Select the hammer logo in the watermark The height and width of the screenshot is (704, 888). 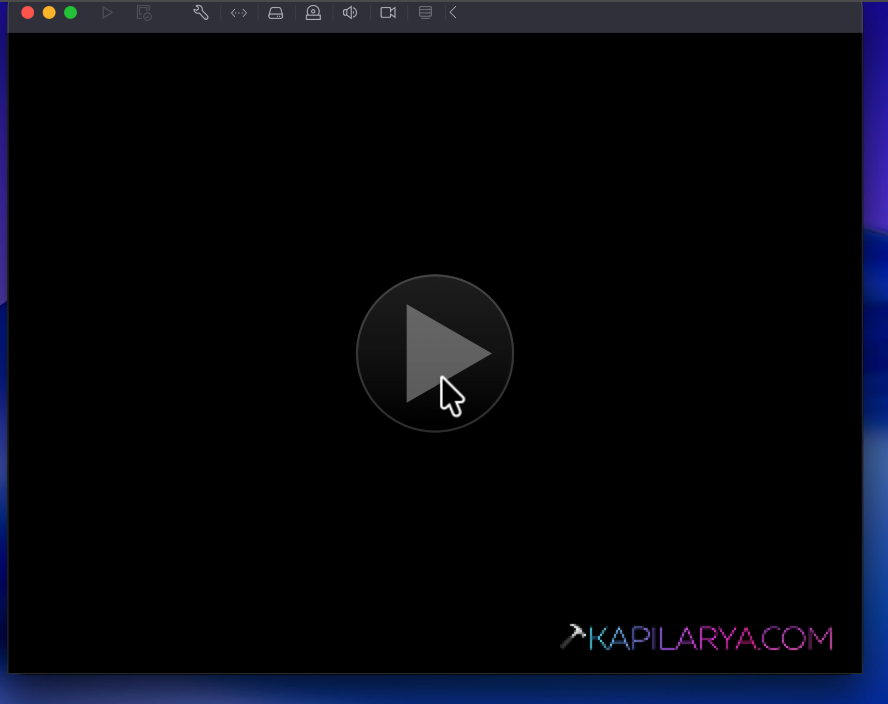coord(575,634)
